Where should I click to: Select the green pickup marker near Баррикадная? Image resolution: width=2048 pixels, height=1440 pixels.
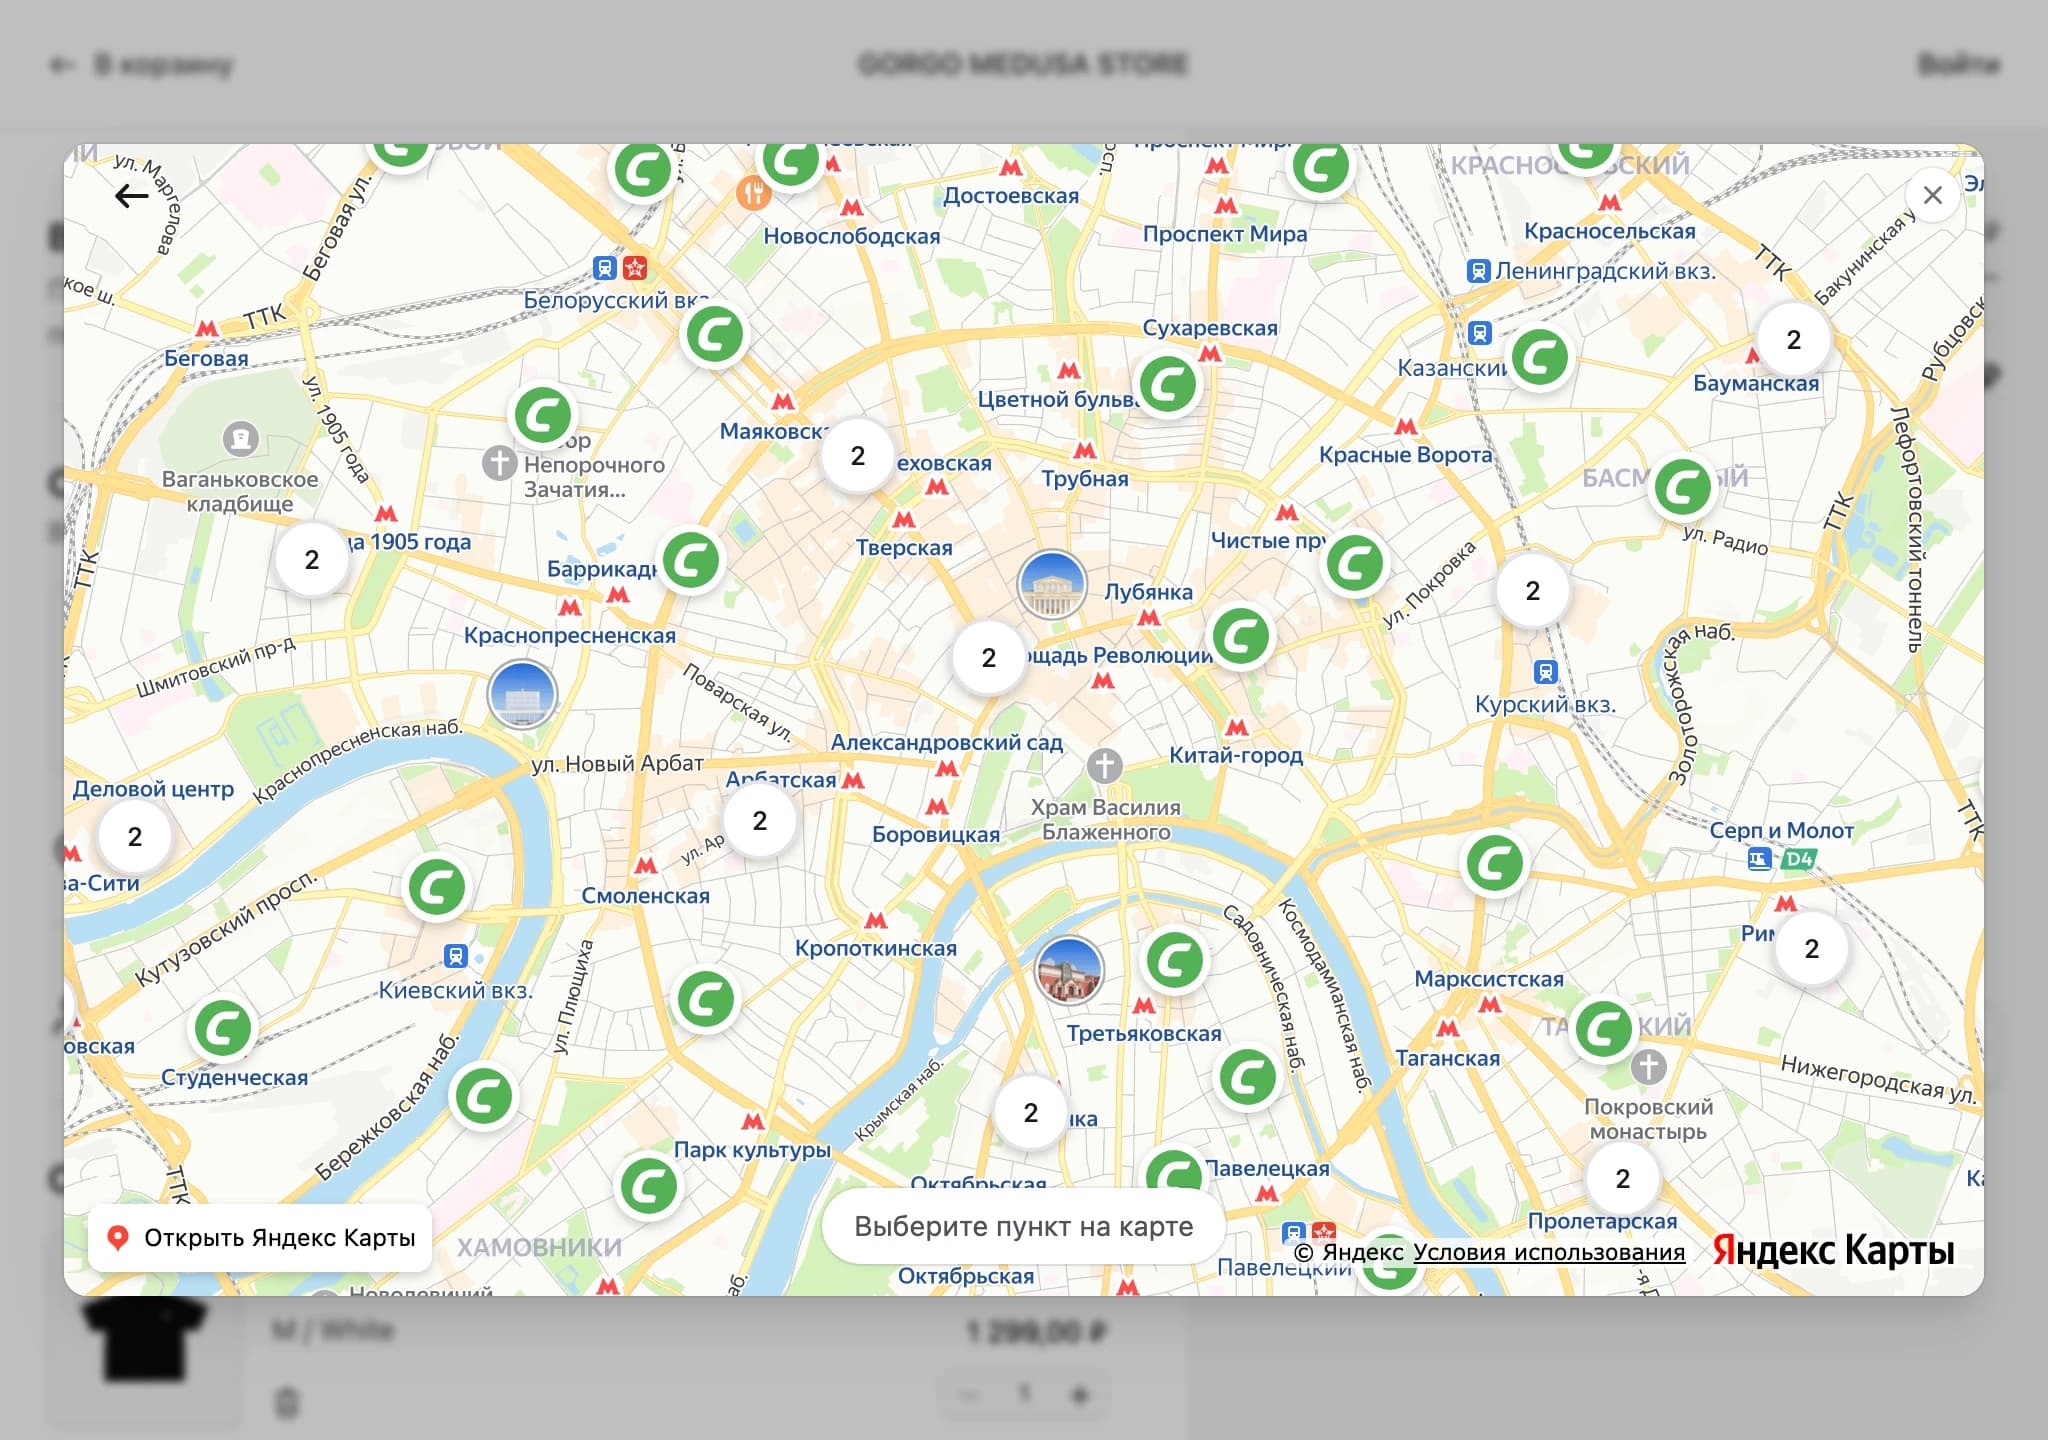[691, 561]
